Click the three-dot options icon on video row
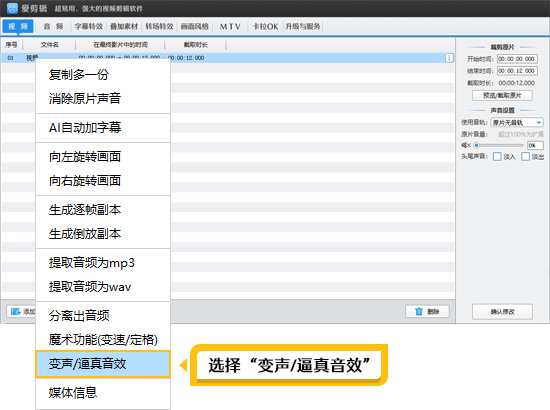This screenshot has width=550, height=410. point(449,58)
